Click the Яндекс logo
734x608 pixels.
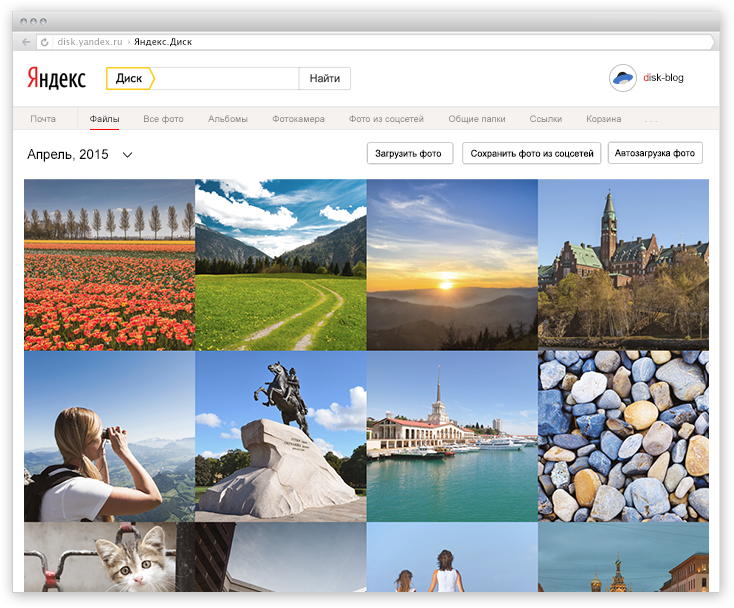(x=56, y=78)
